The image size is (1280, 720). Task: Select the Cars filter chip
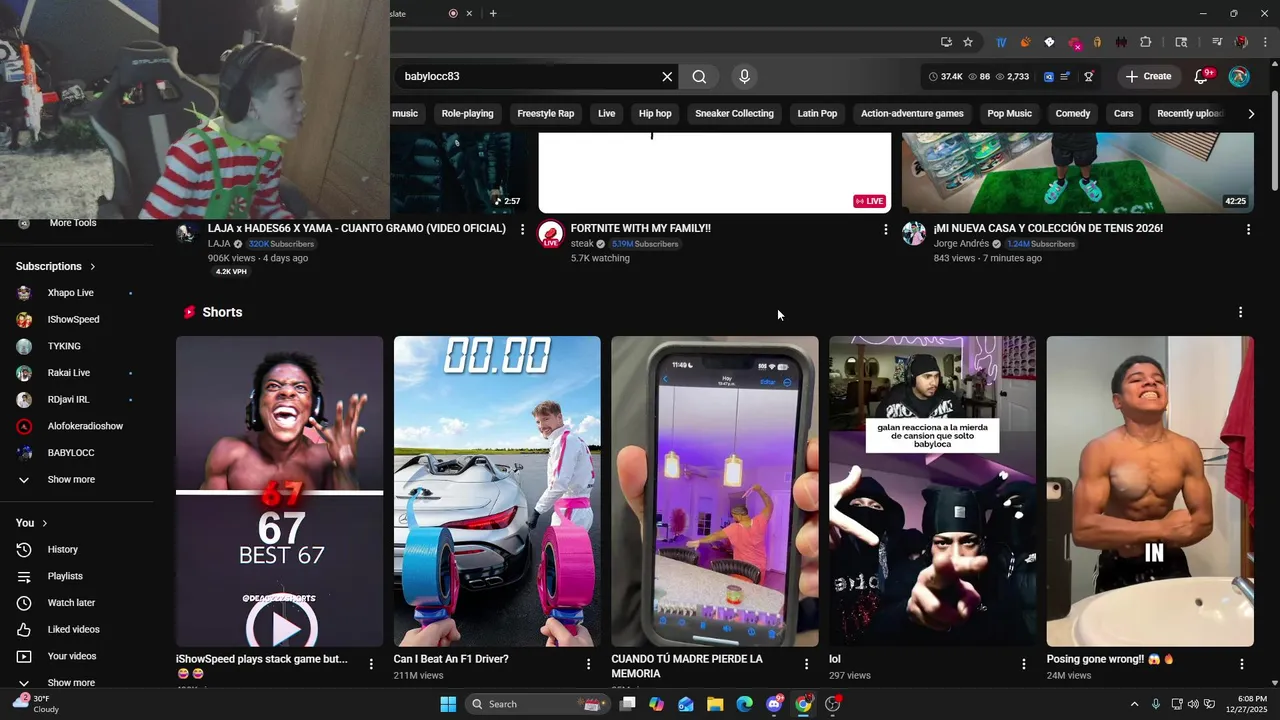1124,114
